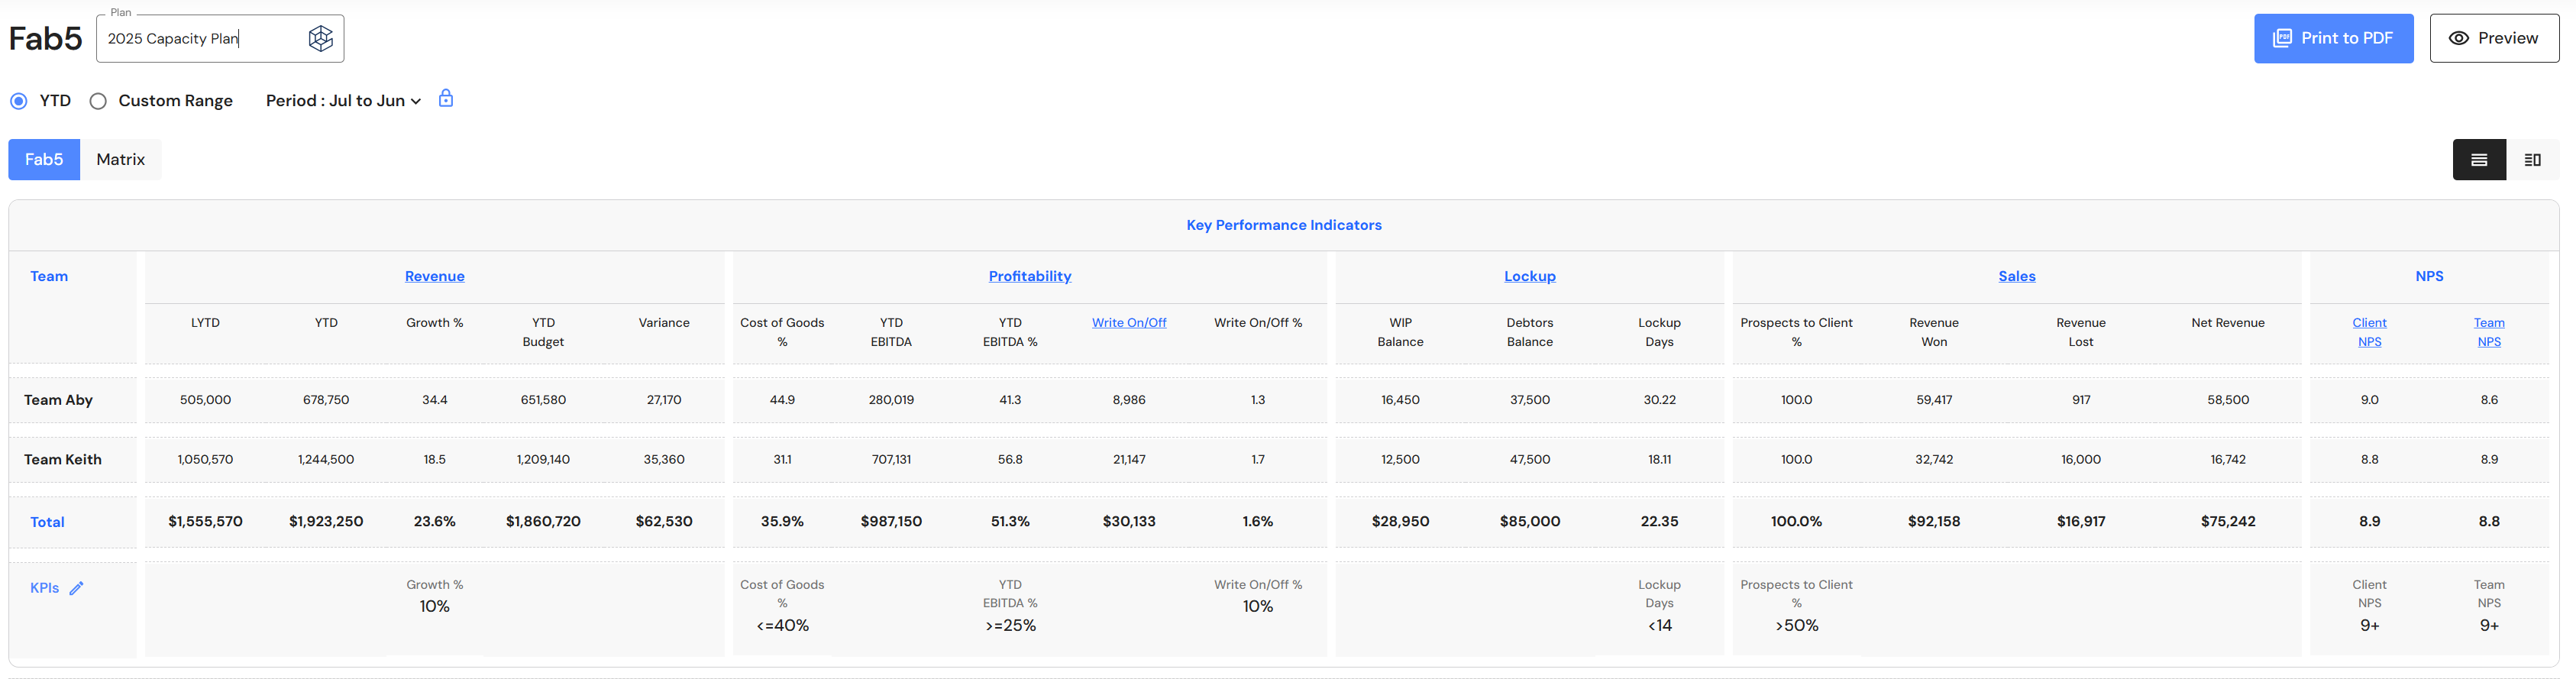The height and width of the screenshot is (679, 2576).
Task: Click the Growth % KPI target 10%
Action: 435,607
